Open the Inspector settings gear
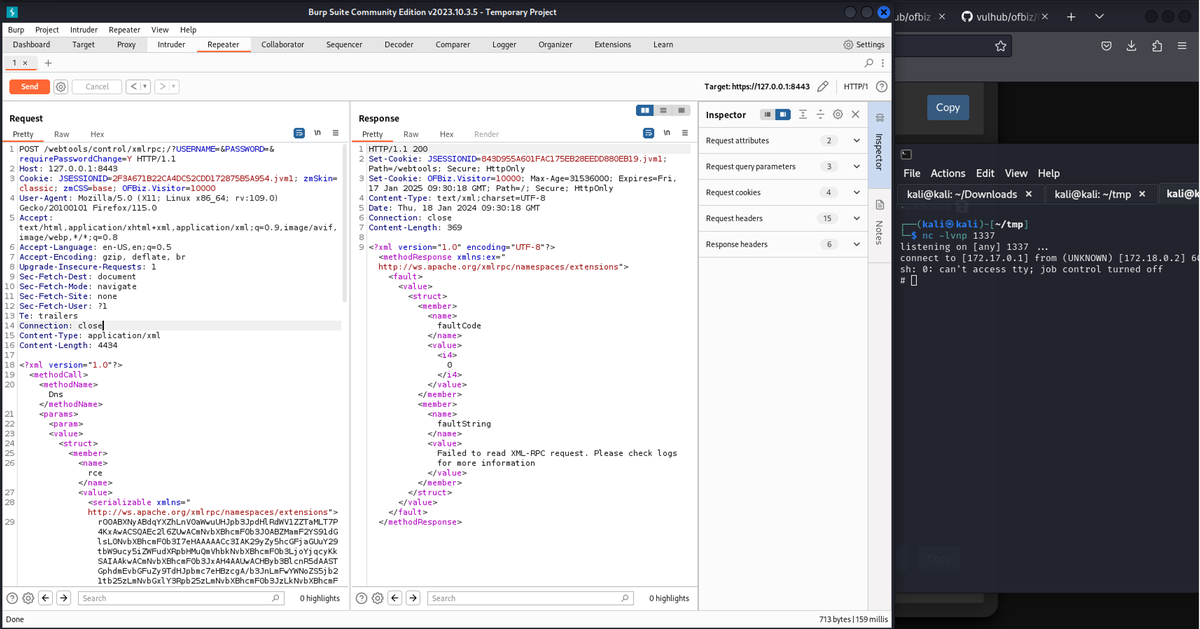 [x=838, y=115]
